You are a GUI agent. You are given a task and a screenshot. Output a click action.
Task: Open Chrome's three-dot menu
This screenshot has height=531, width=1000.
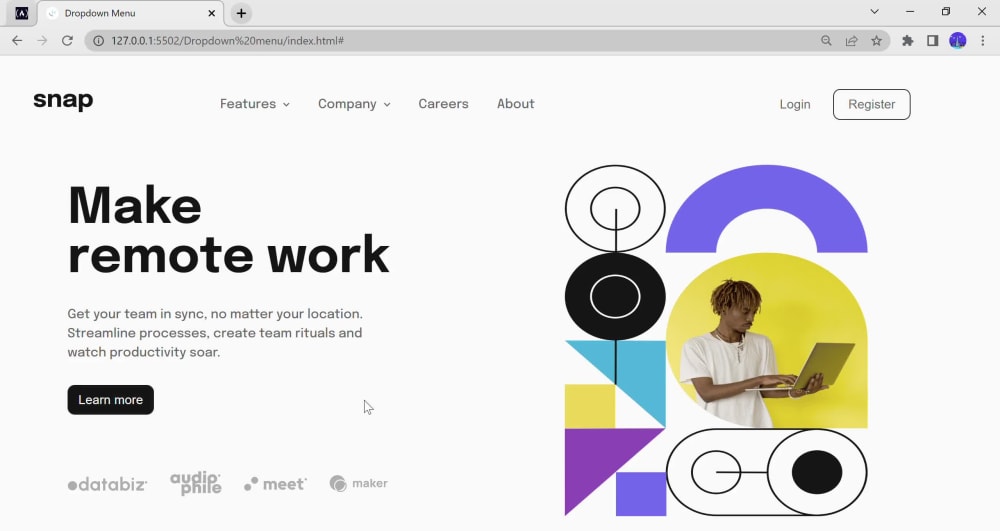[x=983, y=41]
